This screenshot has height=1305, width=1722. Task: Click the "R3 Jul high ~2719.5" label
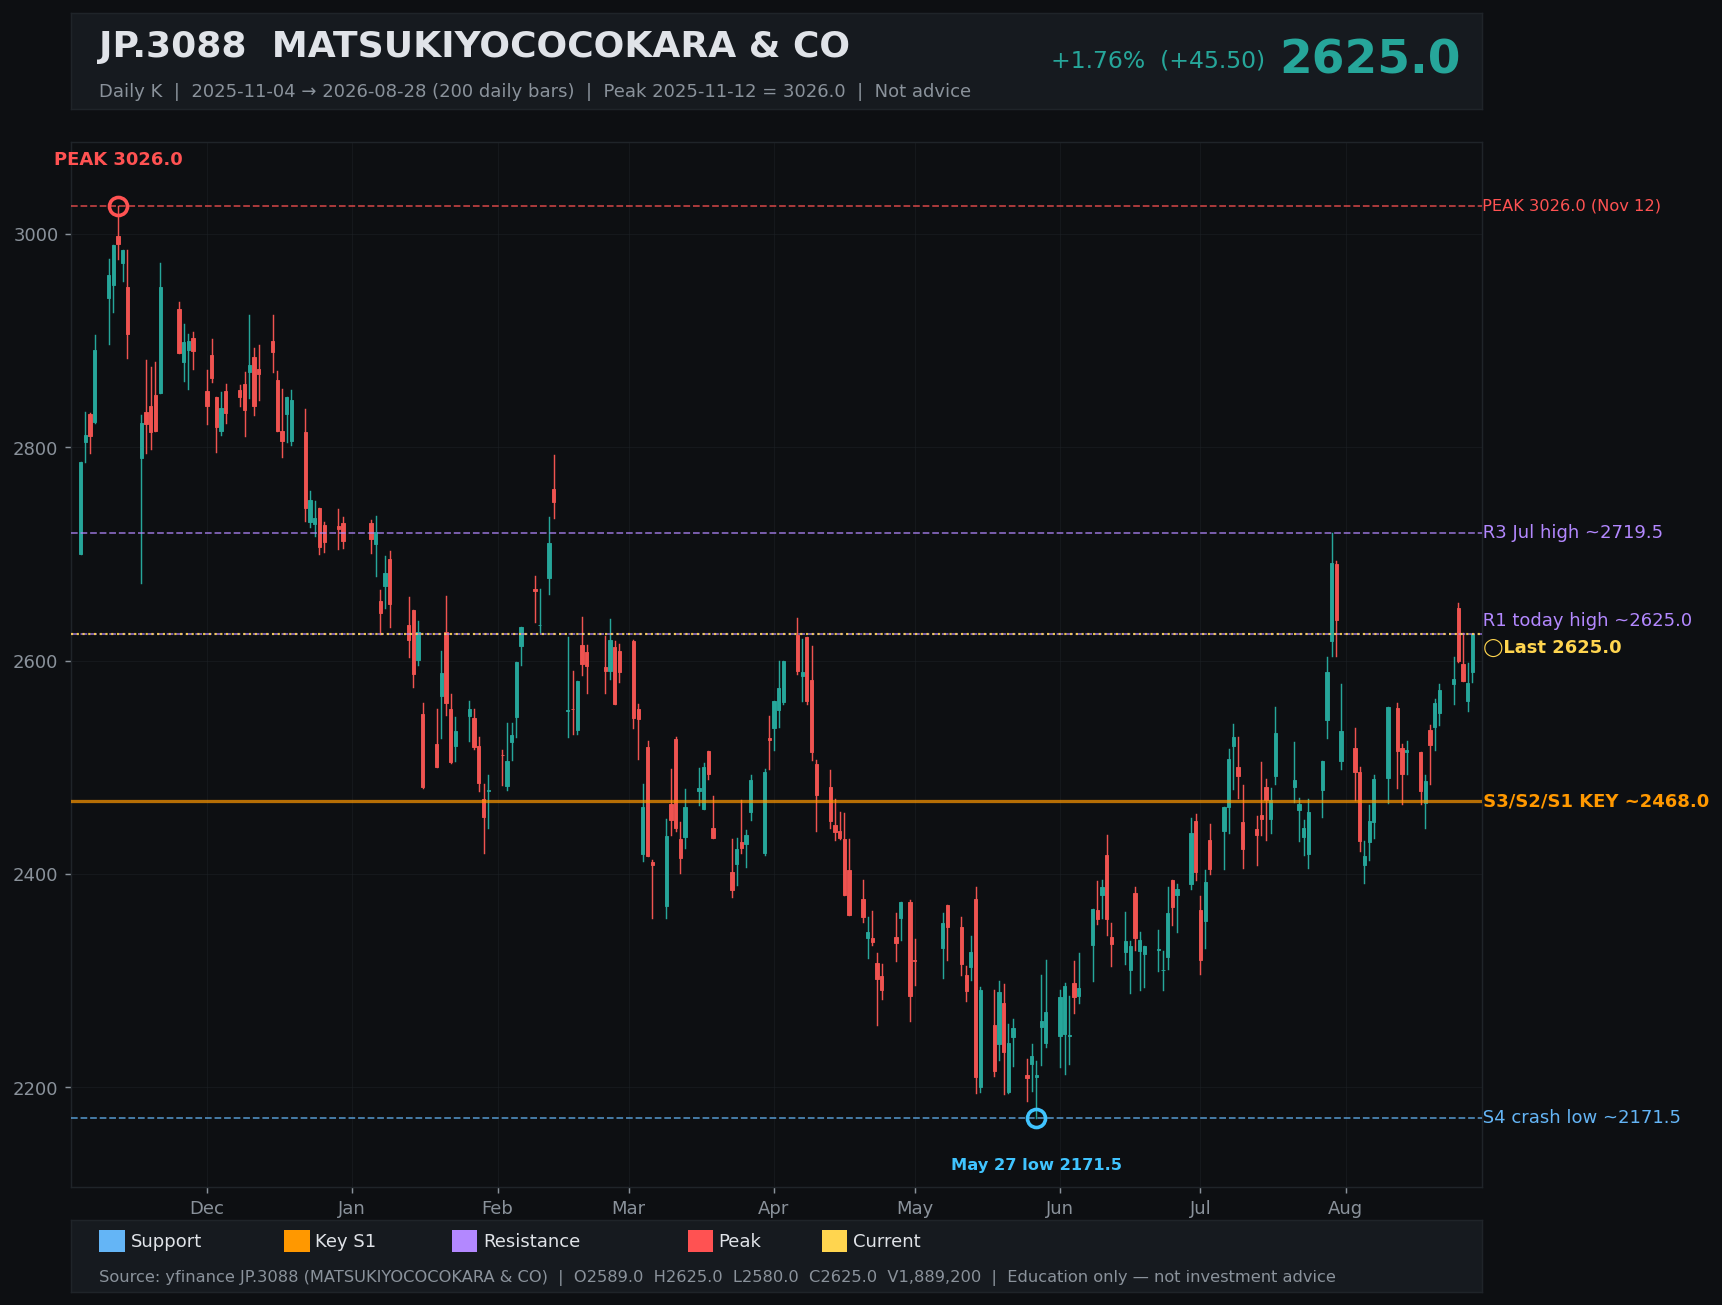(x=1572, y=532)
